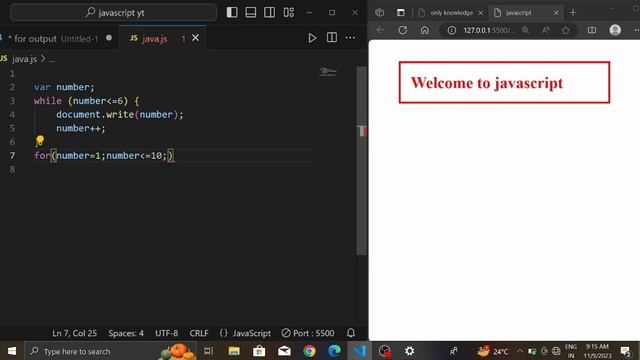Screen dimensions: 640x360
Task: Toggle the bottom panel layout icon
Action: [251, 12]
